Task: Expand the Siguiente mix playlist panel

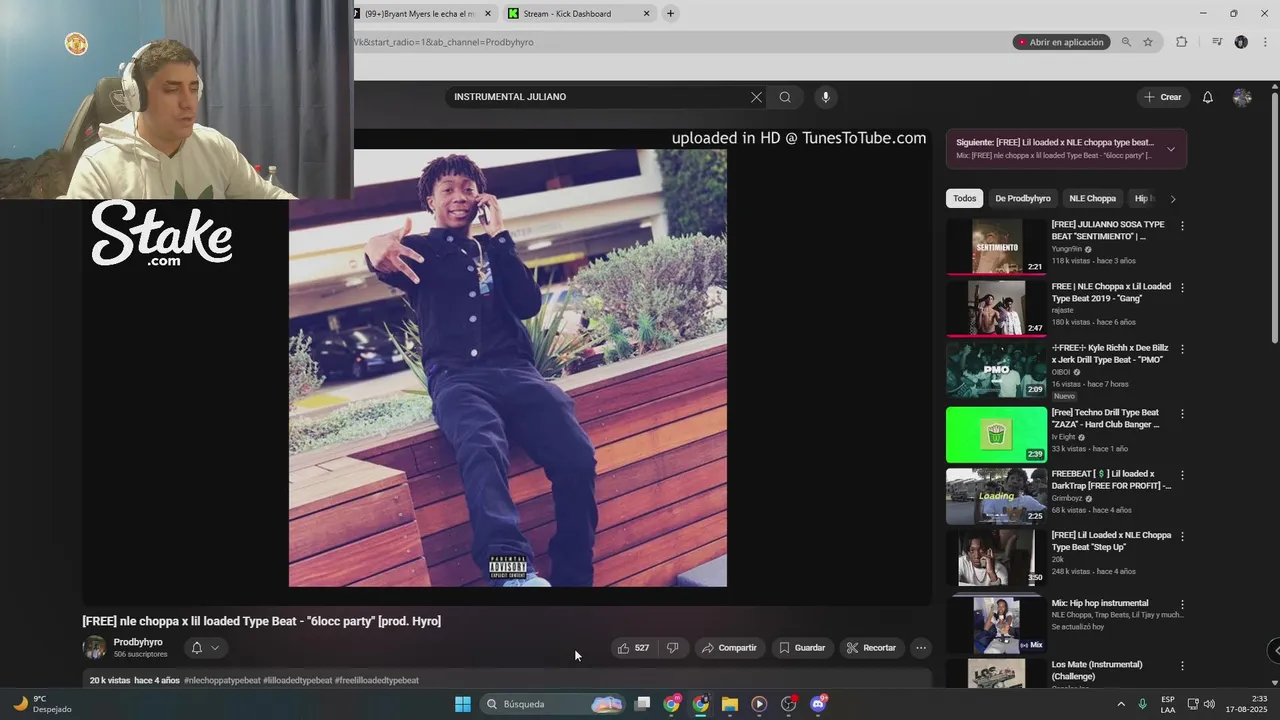Action: [x=1171, y=149]
